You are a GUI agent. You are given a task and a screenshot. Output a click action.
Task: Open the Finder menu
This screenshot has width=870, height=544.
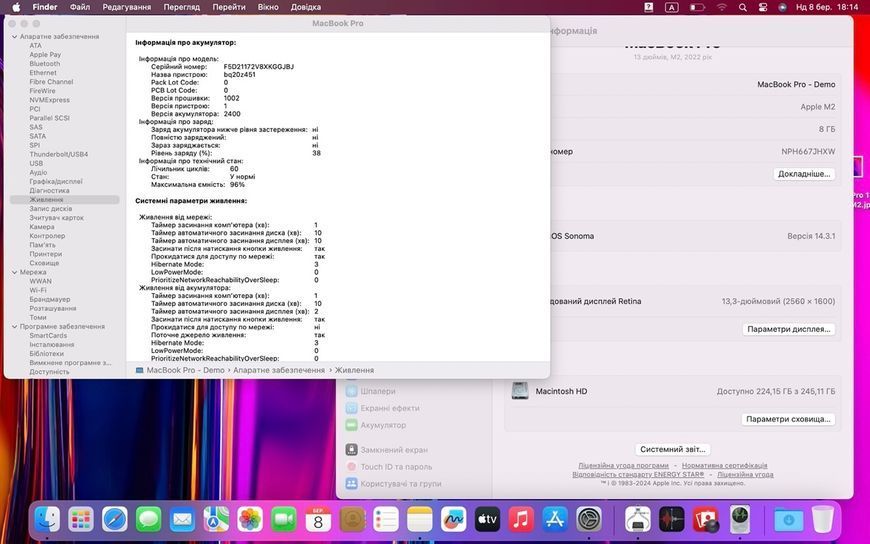pos(45,7)
